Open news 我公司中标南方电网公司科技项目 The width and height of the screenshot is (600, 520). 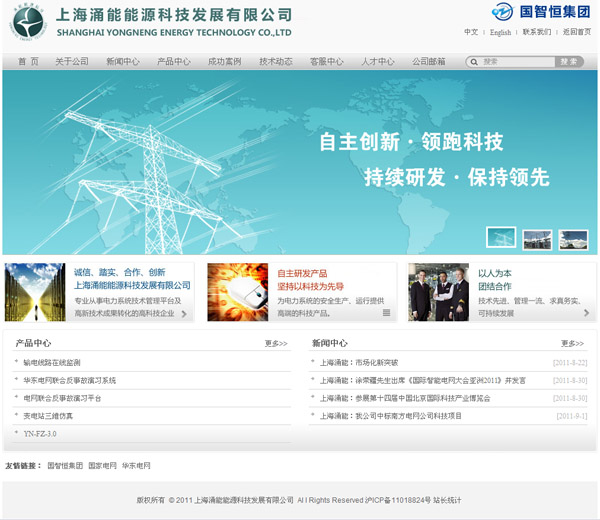pos(391,416)
